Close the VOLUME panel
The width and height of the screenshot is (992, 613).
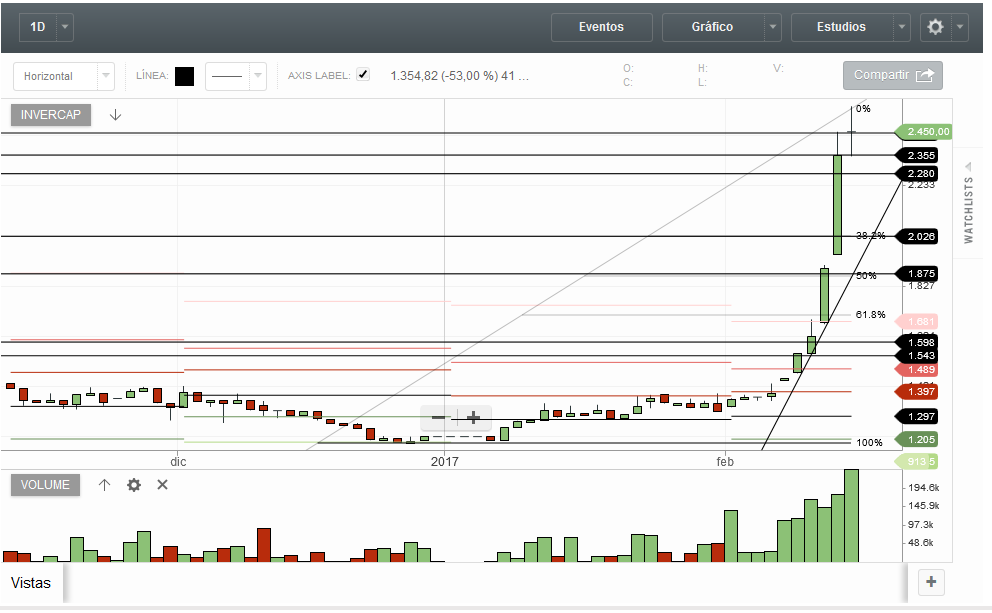(x=163, y=485)
